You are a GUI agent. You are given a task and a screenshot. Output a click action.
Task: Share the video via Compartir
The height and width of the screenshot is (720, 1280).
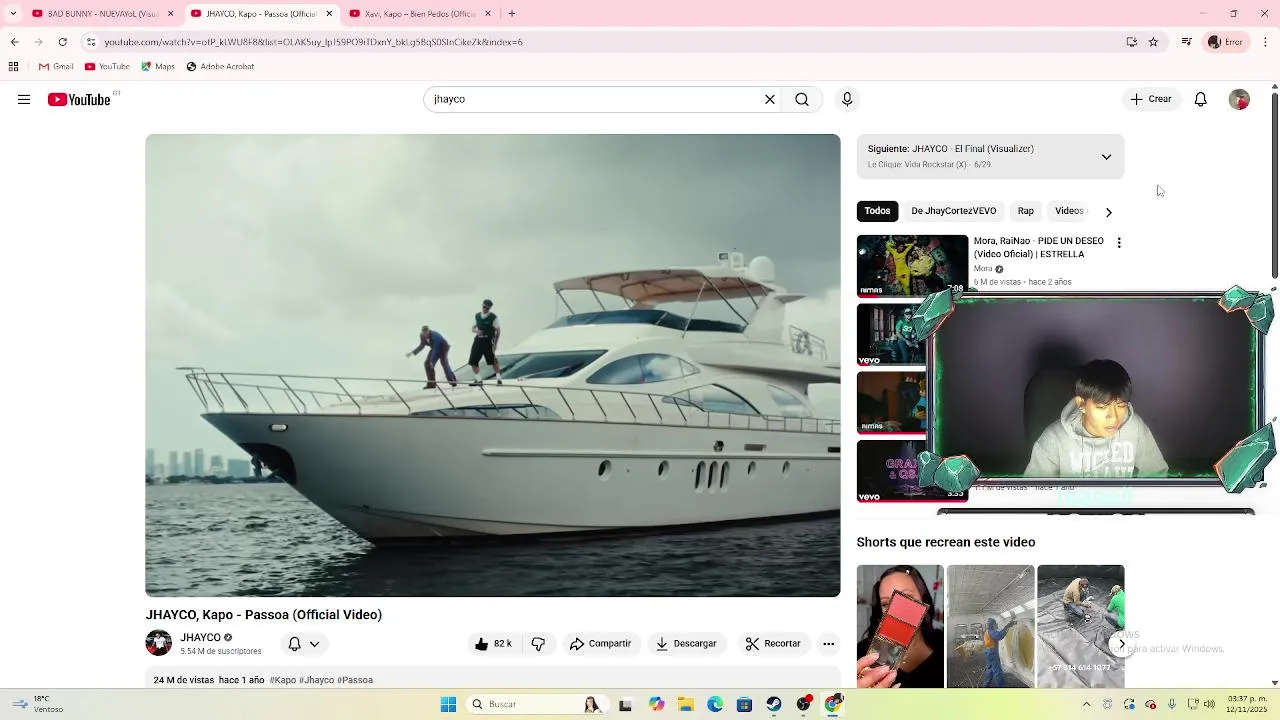coord(600,644)
